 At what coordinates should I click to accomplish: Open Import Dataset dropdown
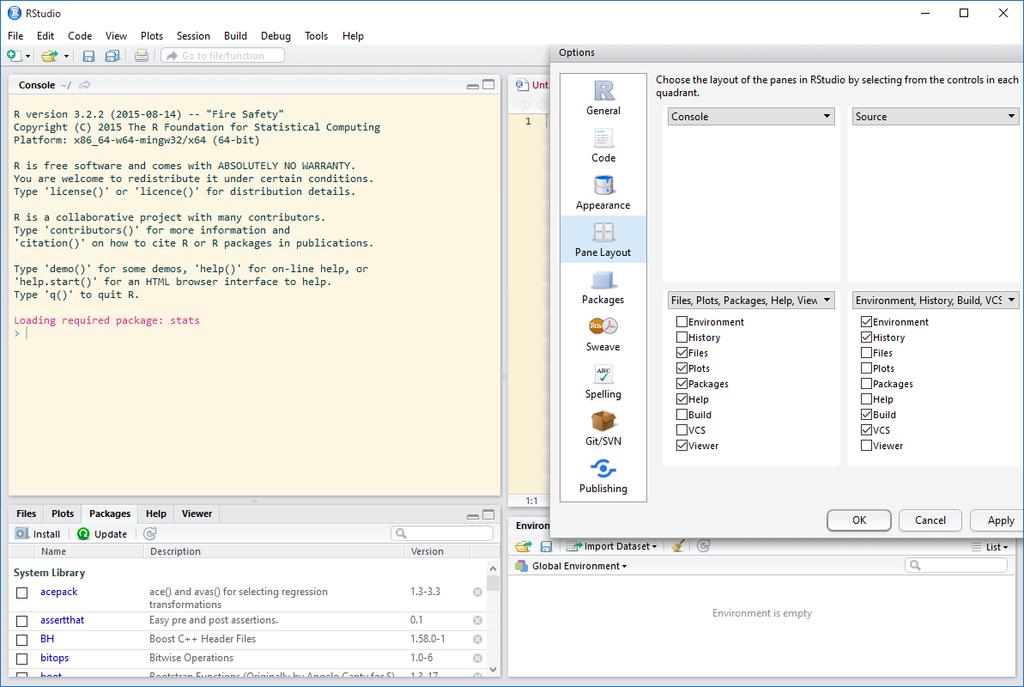coord(613,546)
